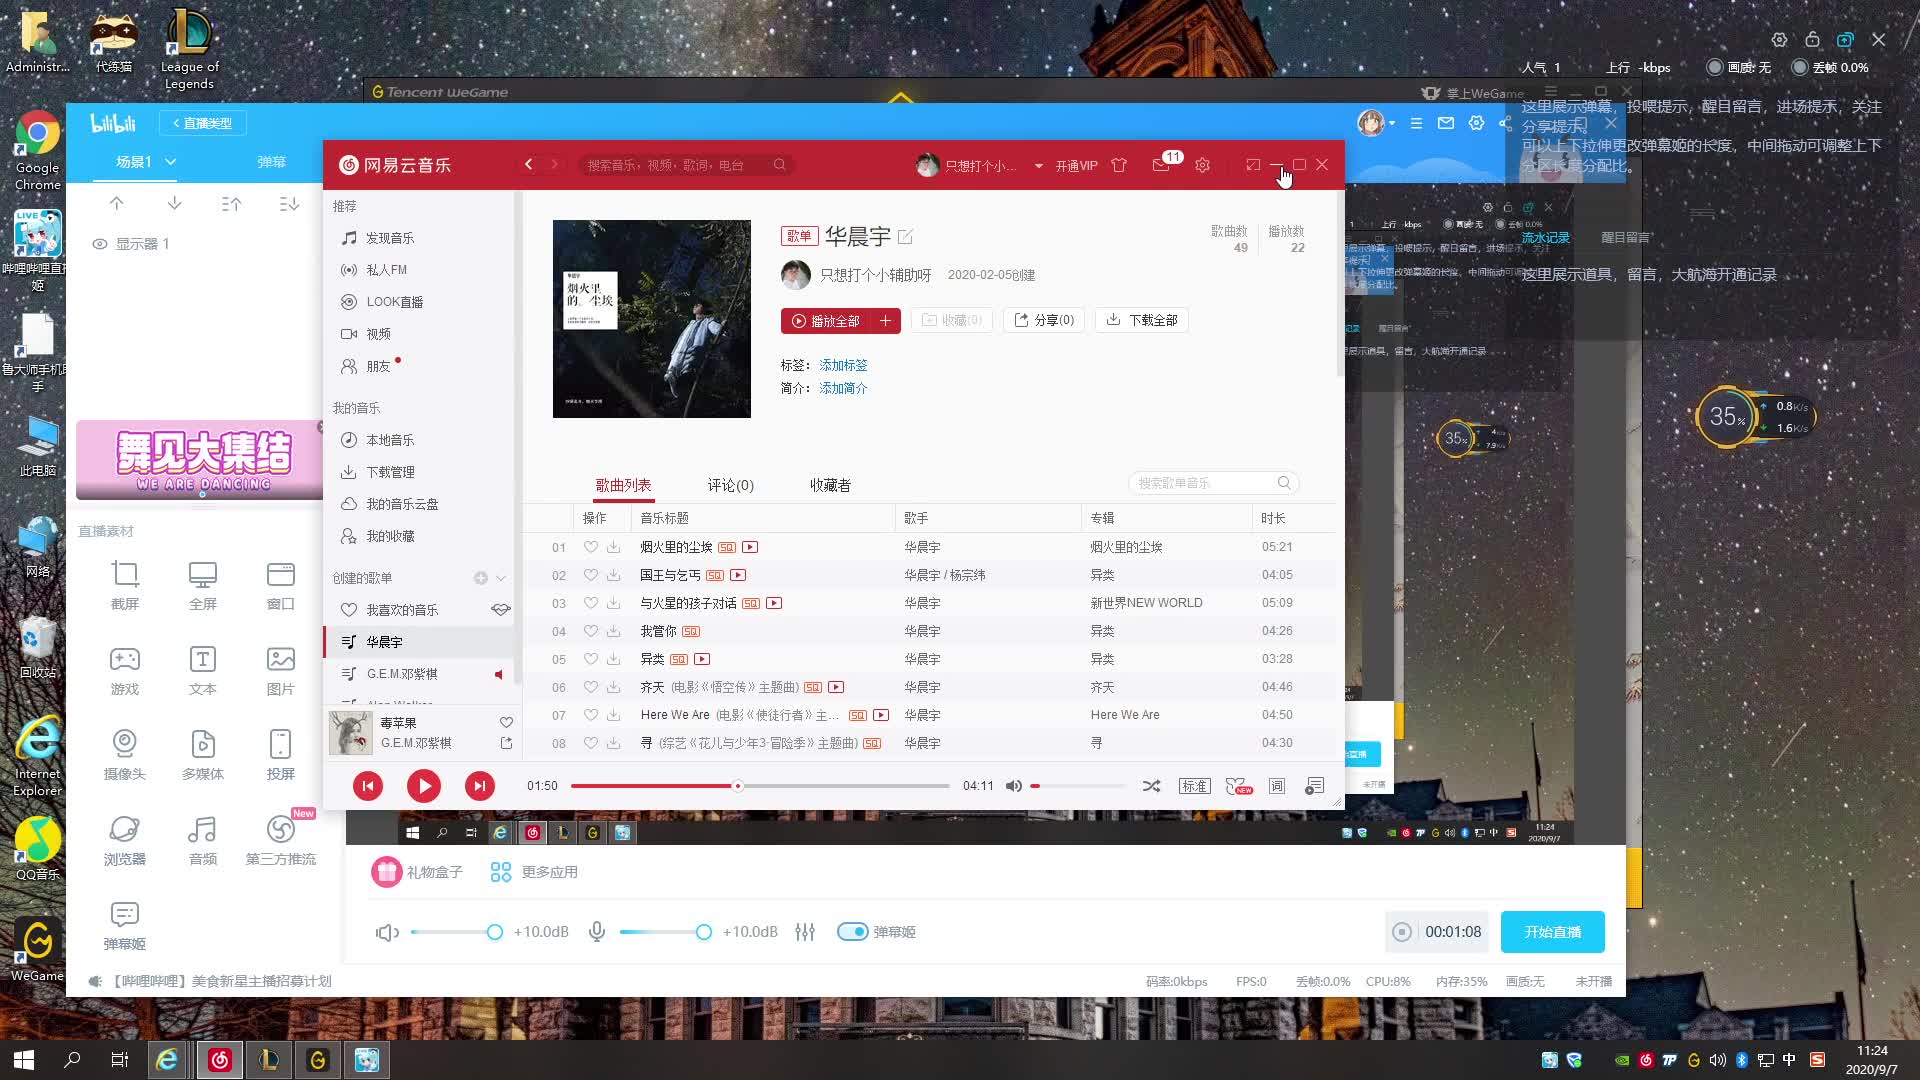Open the 收藏者 tab
The height and width of the screenshot is (1080, 1920).
830,485
